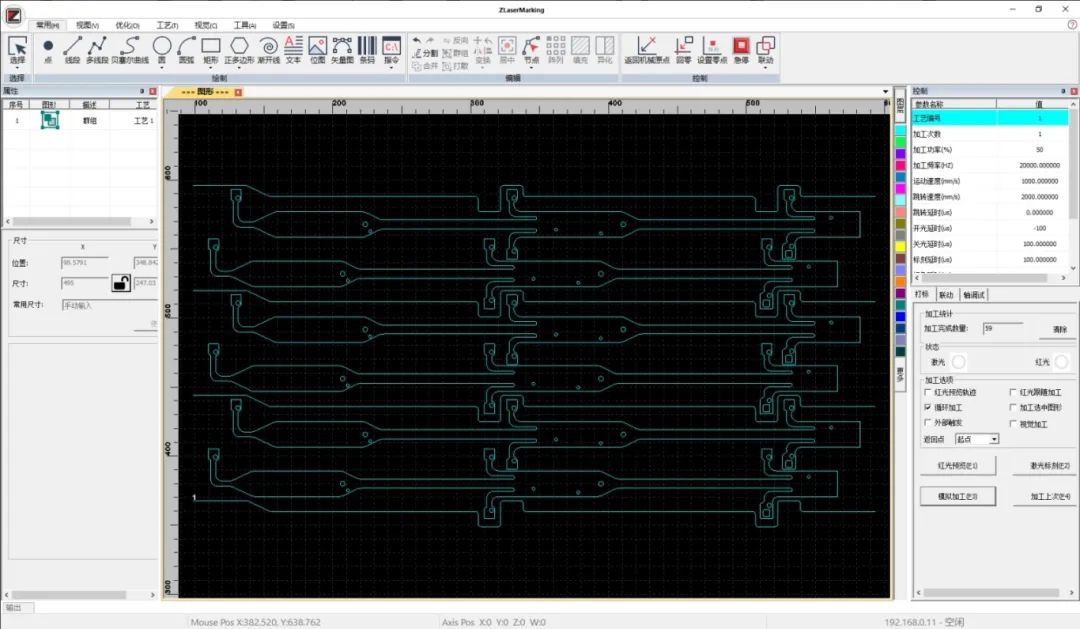The image size is (1080, 629).
Task: Select the 贝塞尔曲线 Bezier curve tool
Action: pos(129,50)
